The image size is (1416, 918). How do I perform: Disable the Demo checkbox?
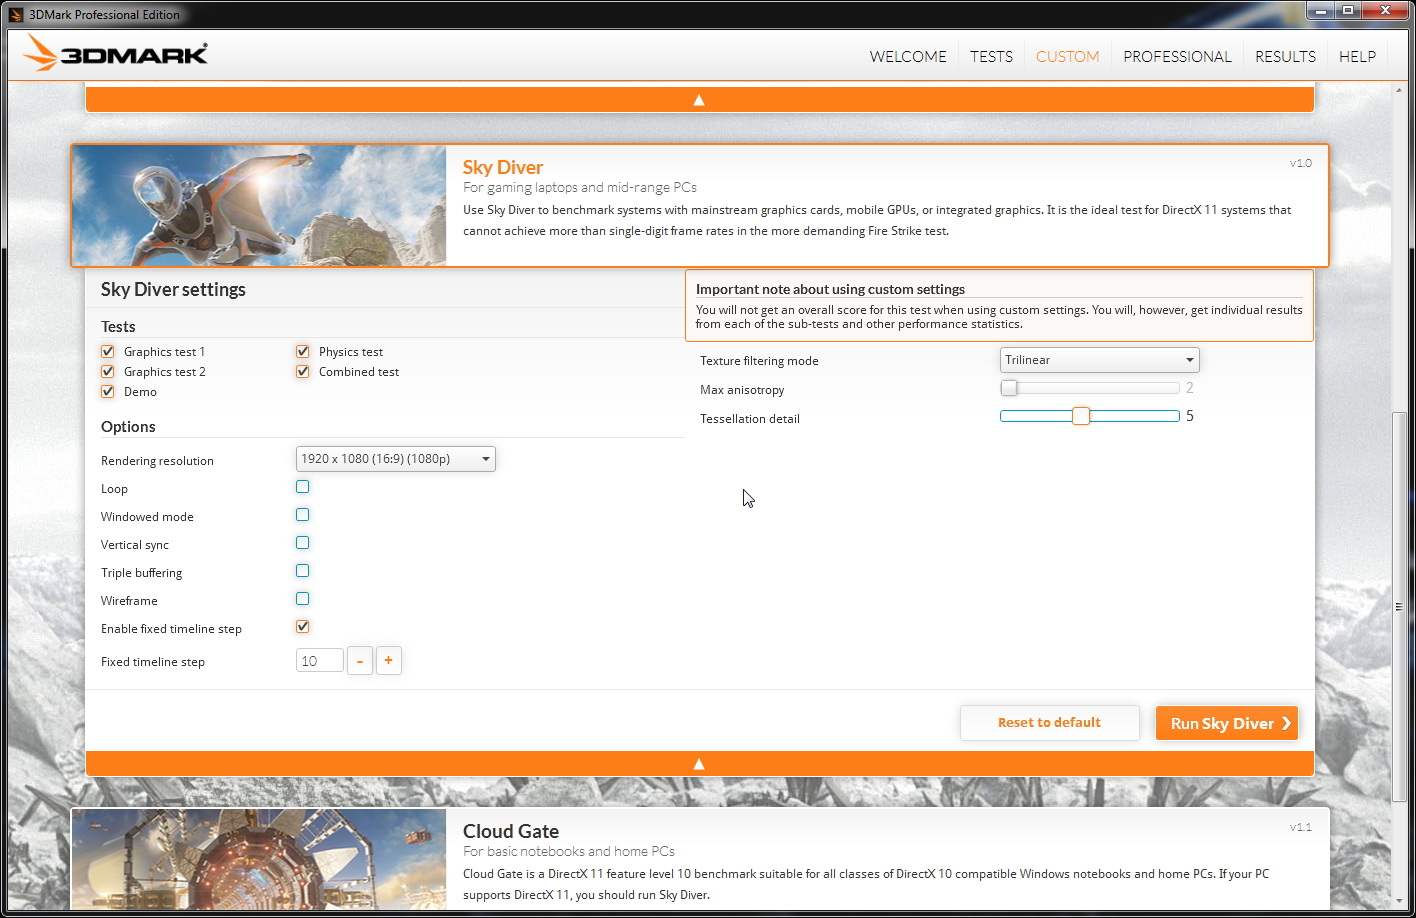[x=108, y=391]
